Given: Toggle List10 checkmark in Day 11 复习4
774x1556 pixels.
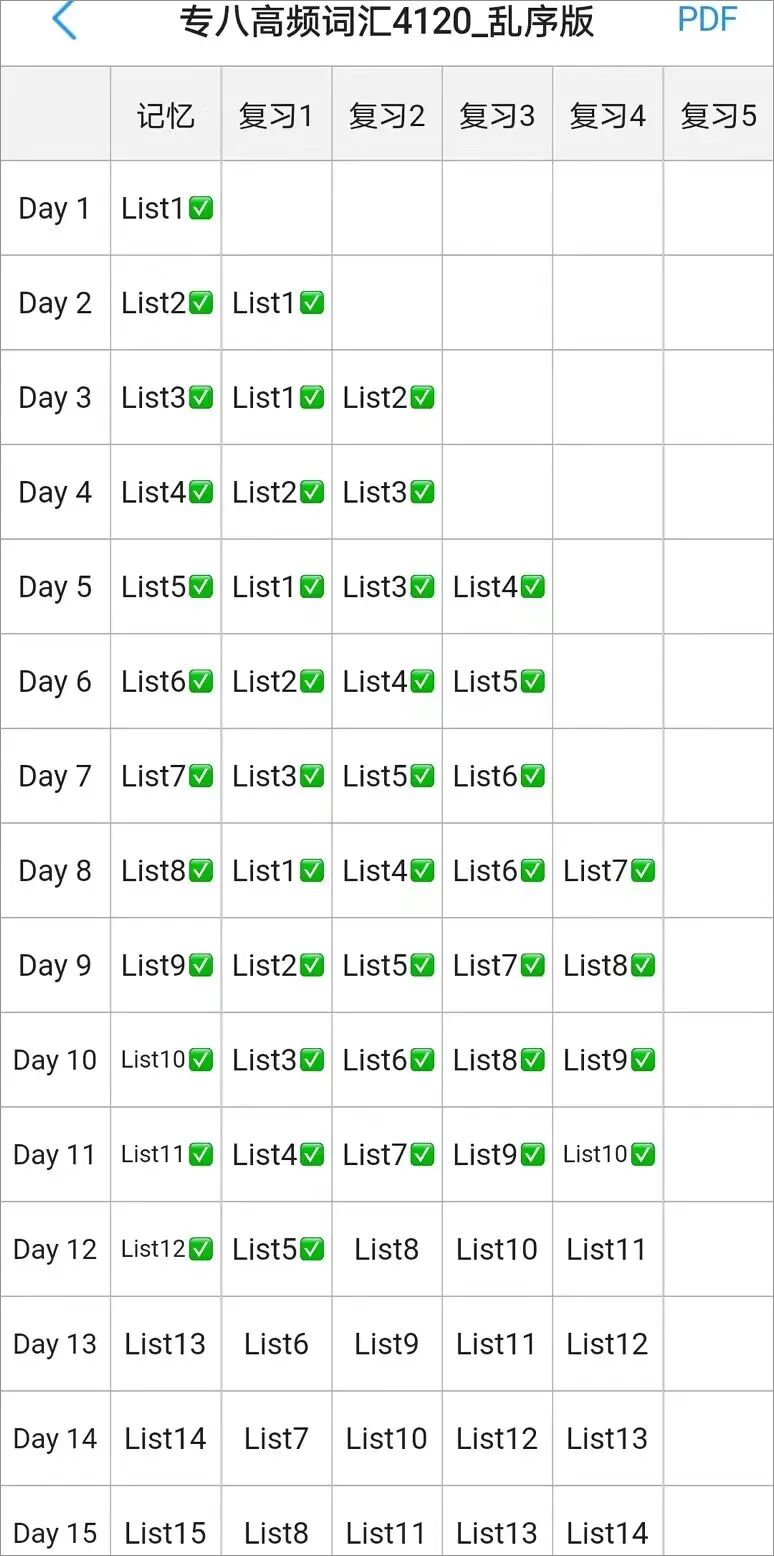Looking at the screenshot, I should pyautogui.click(x=643, y=1155).
